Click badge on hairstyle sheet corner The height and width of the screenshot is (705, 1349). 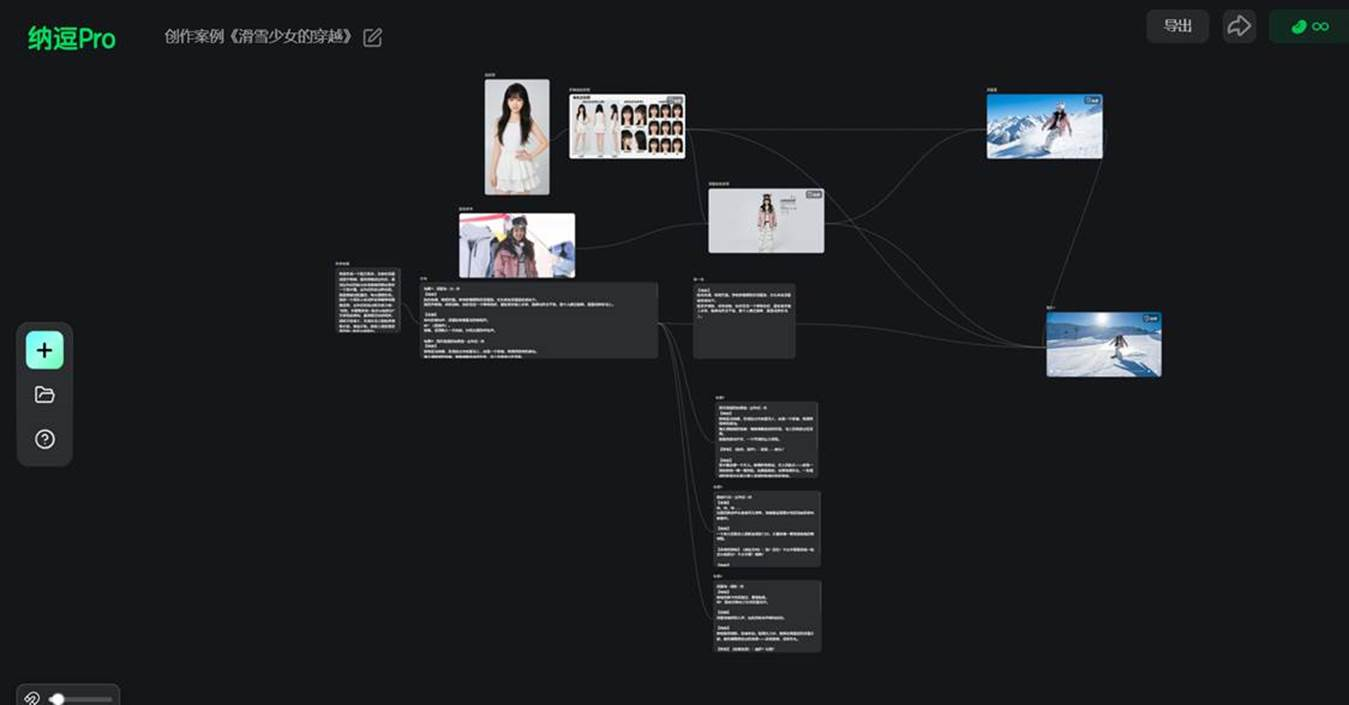point(674,101)
